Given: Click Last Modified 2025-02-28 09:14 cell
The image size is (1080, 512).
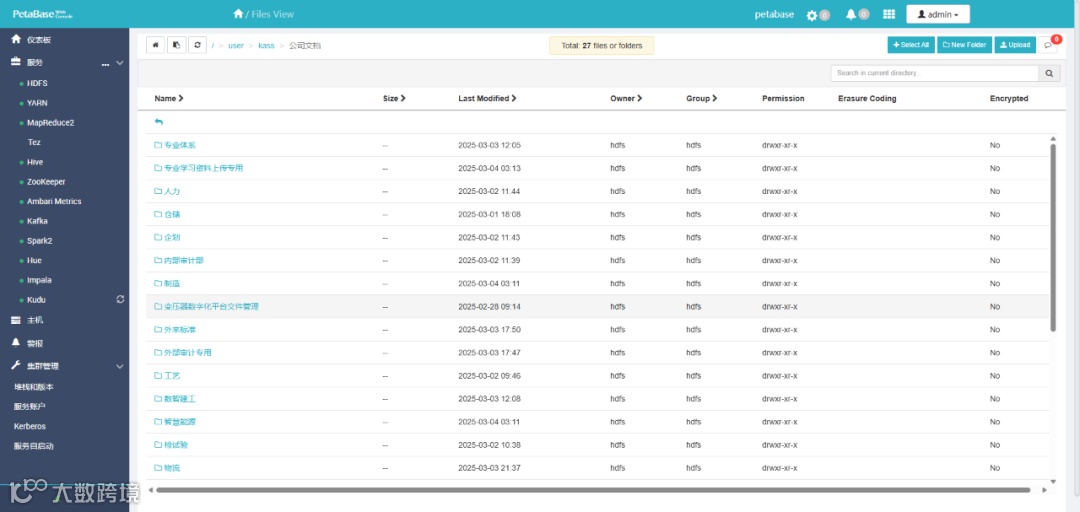Looking at the screenshot, I should click(x=489, y=307).
